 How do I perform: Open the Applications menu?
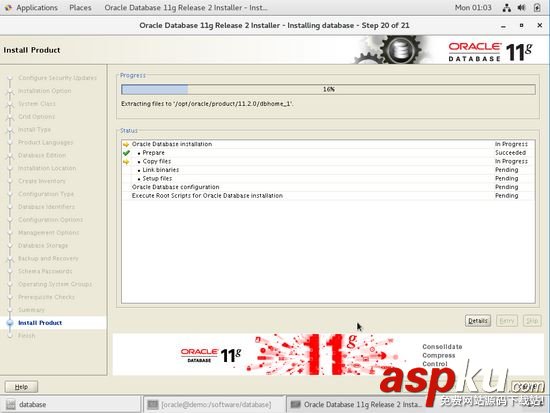point(37,7)
